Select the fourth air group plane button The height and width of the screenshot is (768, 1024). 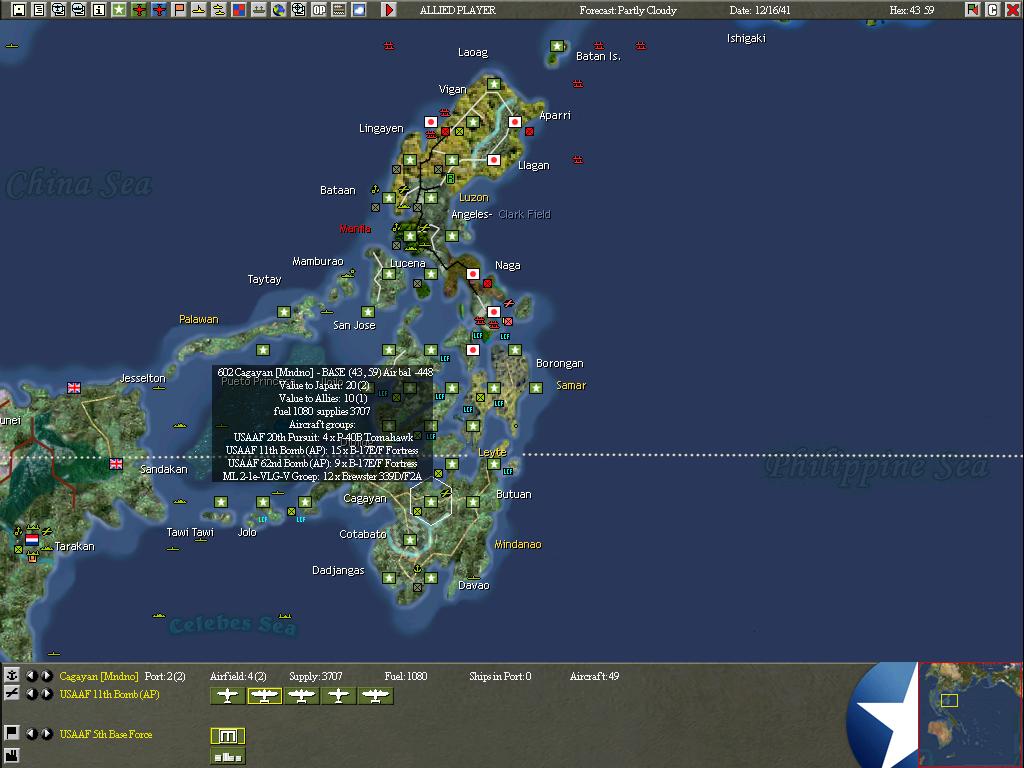tap(338, 696)
